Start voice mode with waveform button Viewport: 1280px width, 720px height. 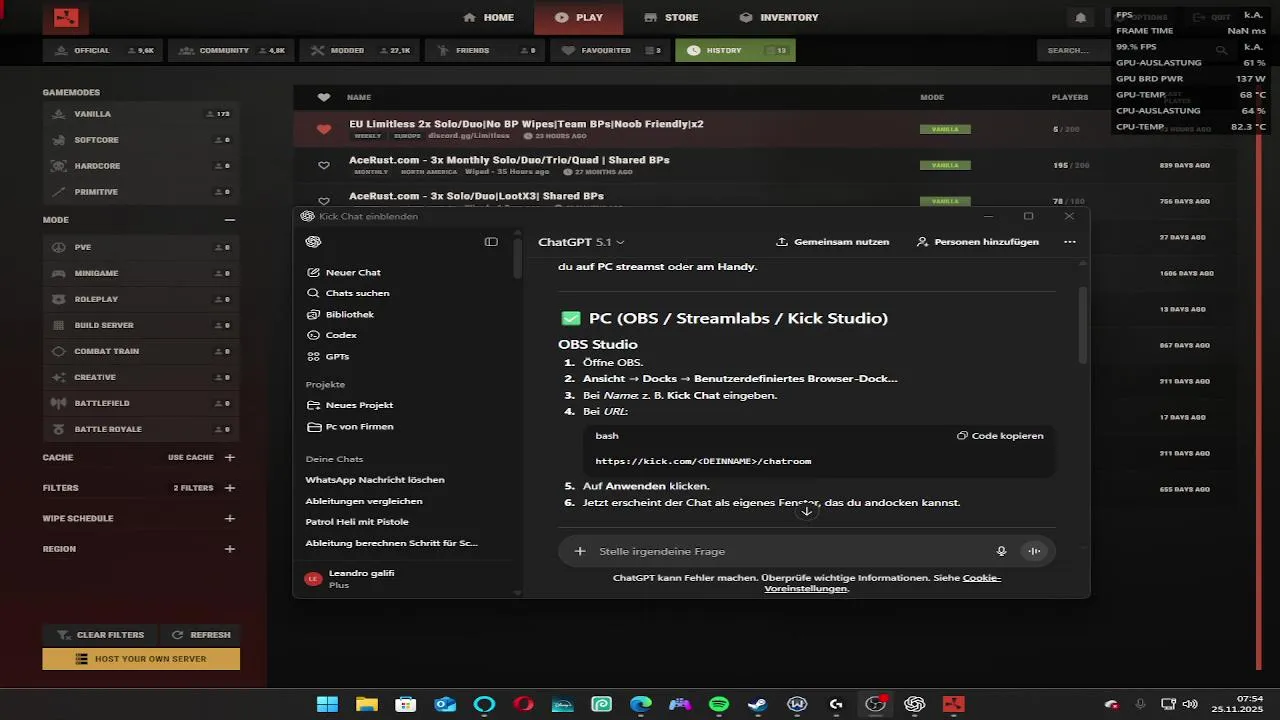tap(1034, 551)
